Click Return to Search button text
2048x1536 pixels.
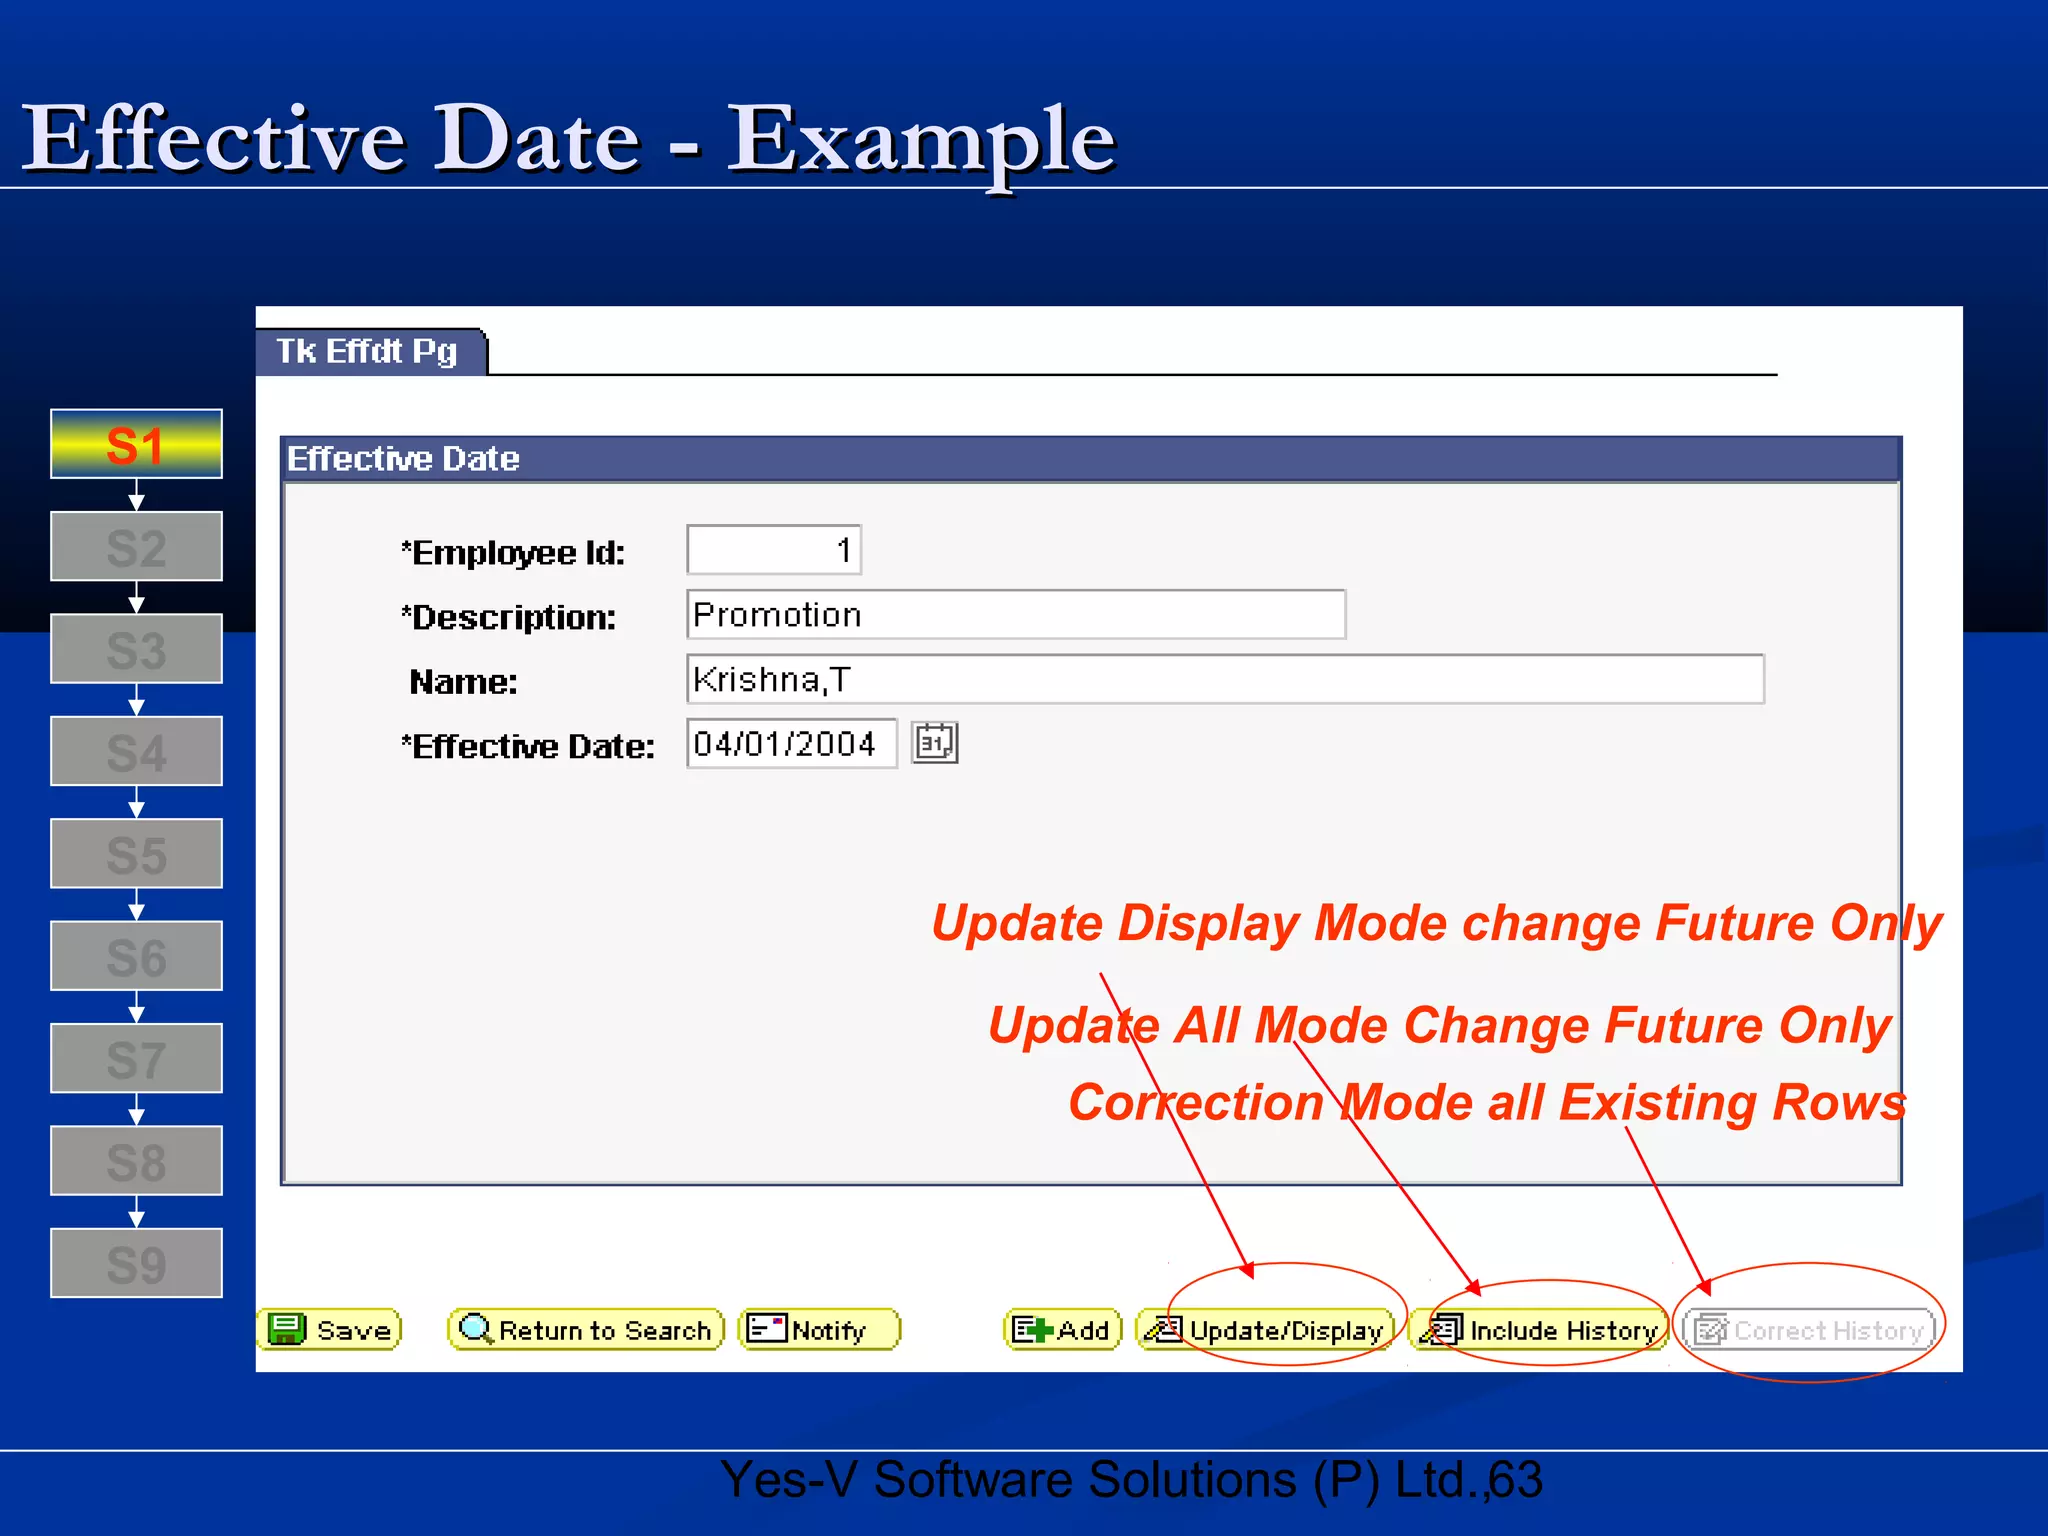tap(605, 1331)
